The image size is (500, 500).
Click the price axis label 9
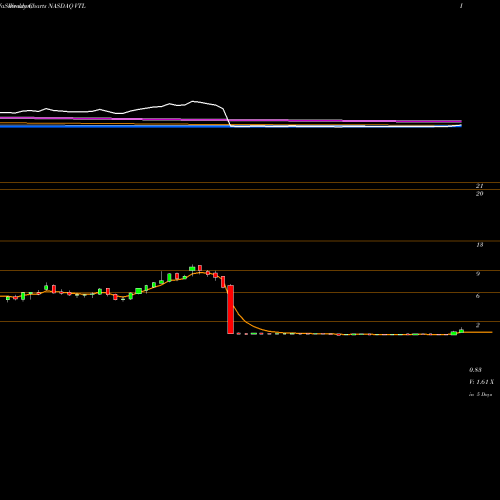[x=478, y=274]
